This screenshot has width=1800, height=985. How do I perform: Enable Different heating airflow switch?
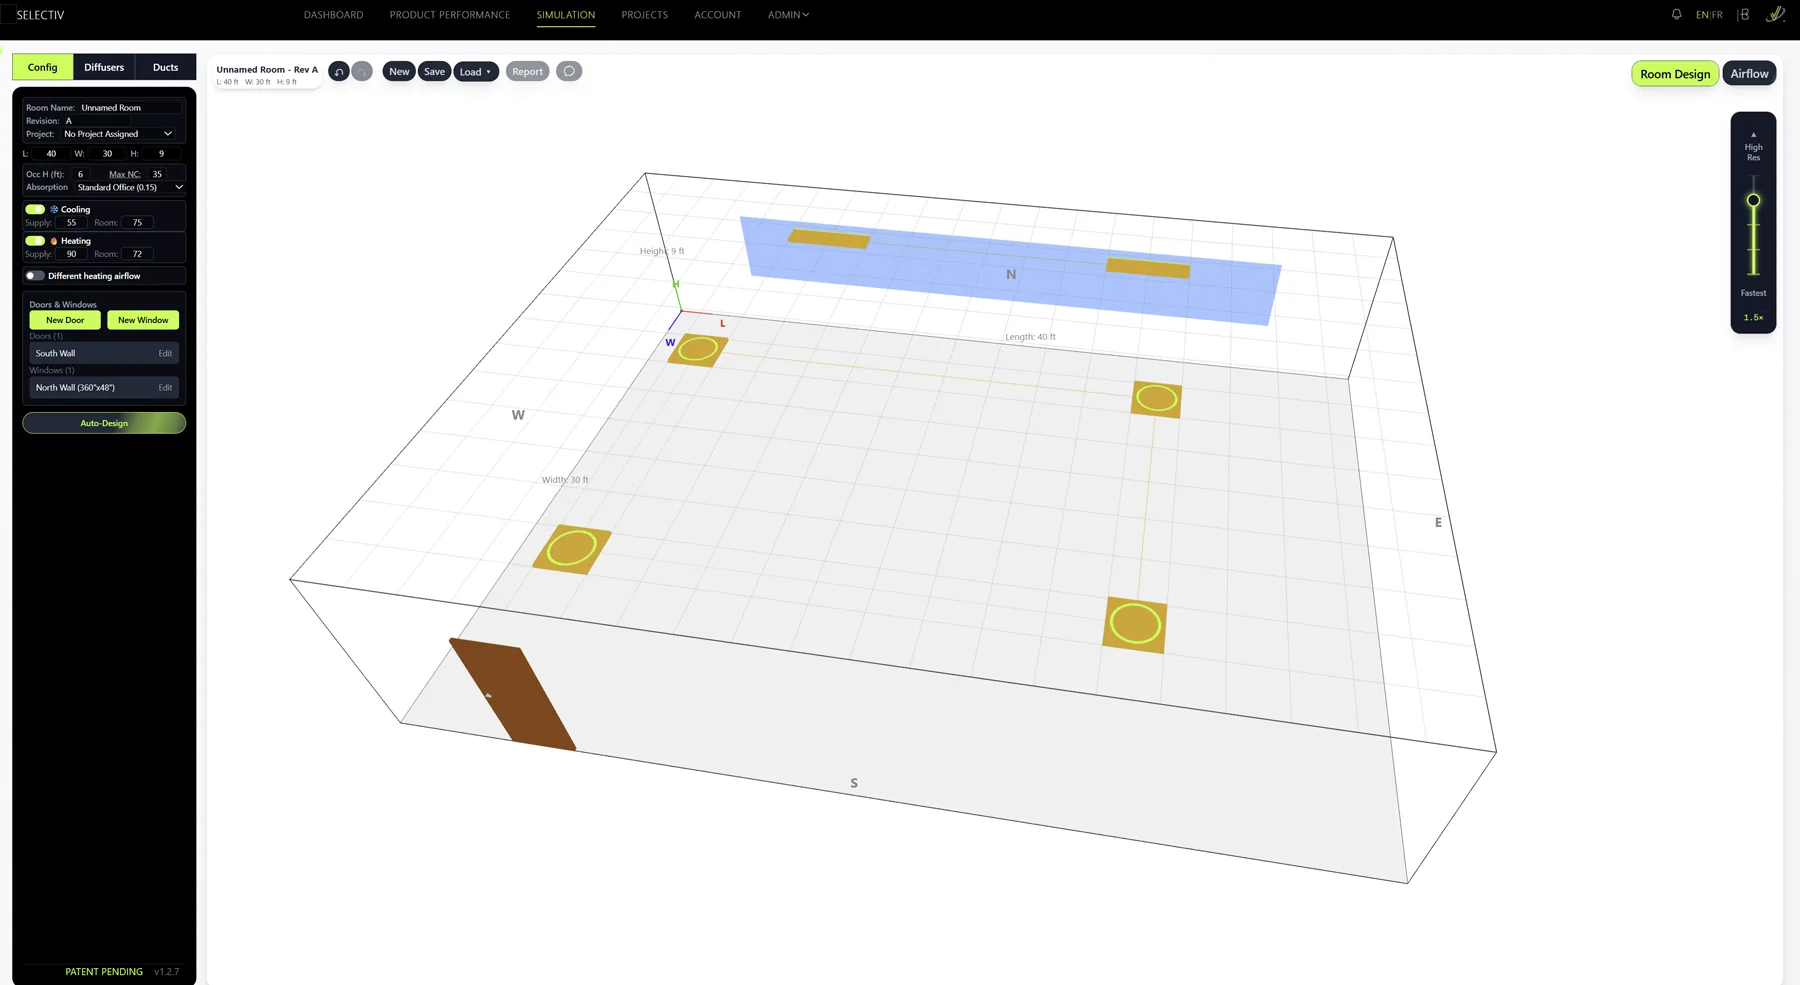35,276
